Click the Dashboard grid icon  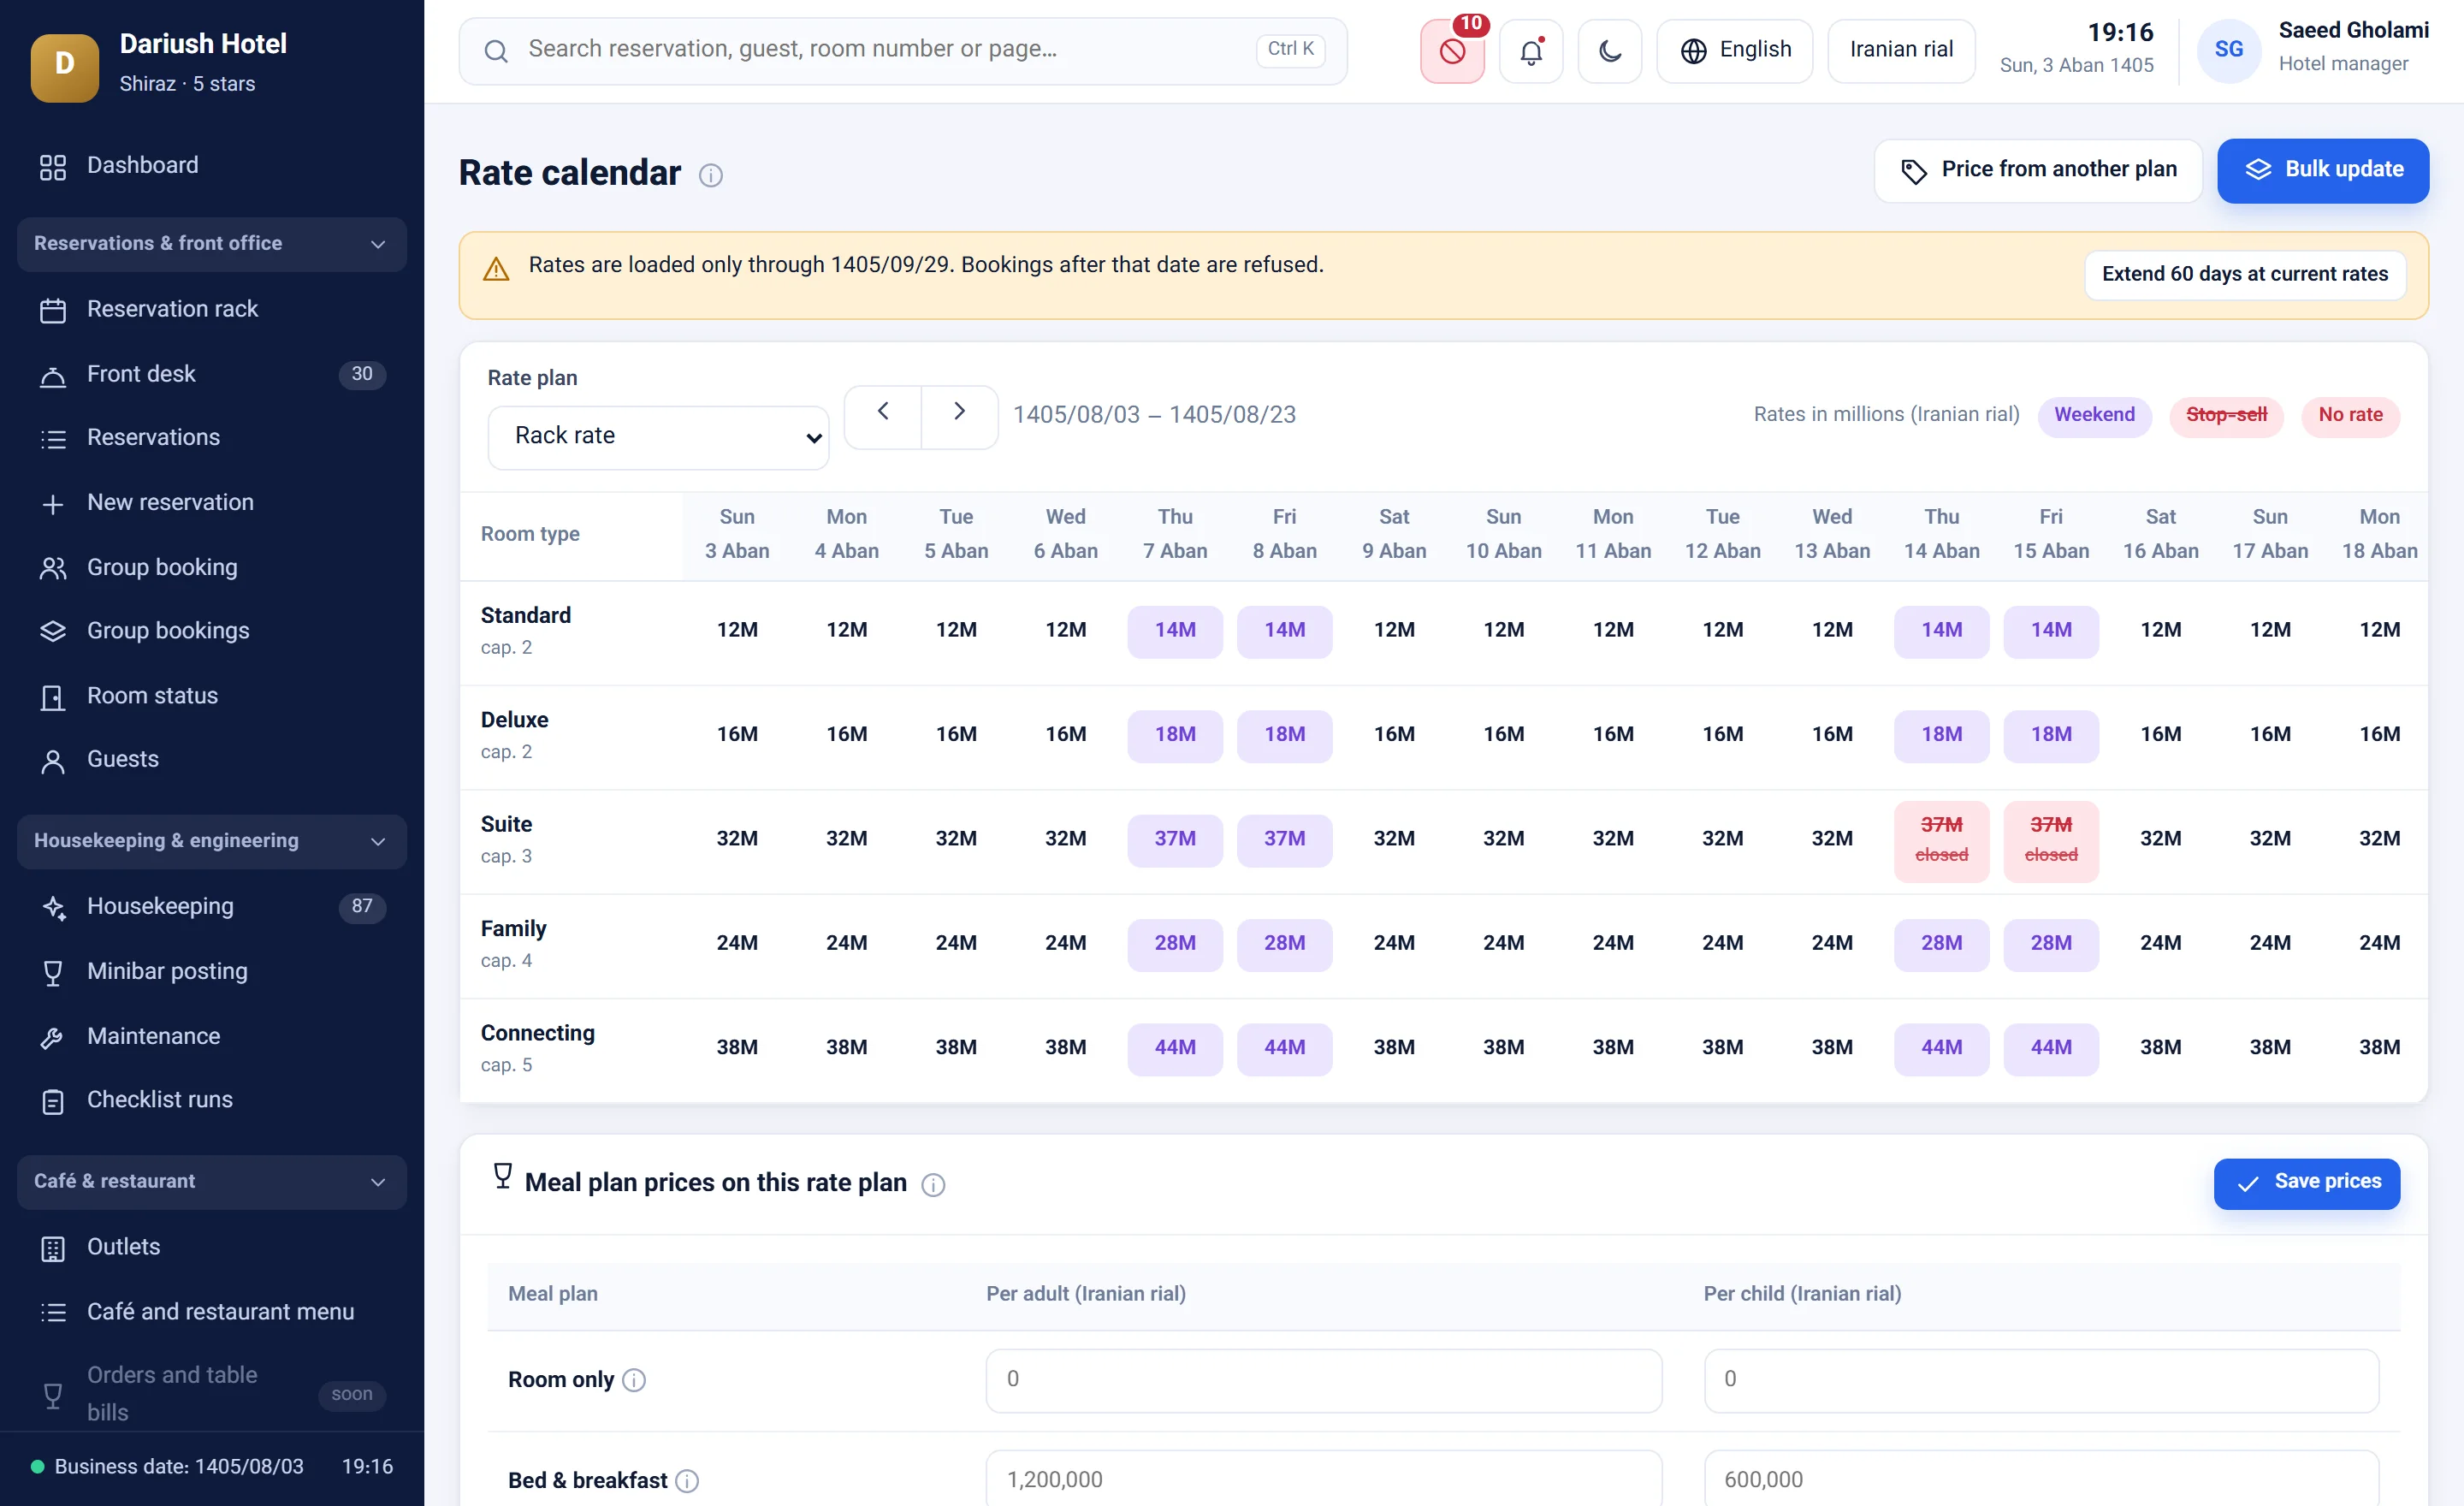pos(53,167)
